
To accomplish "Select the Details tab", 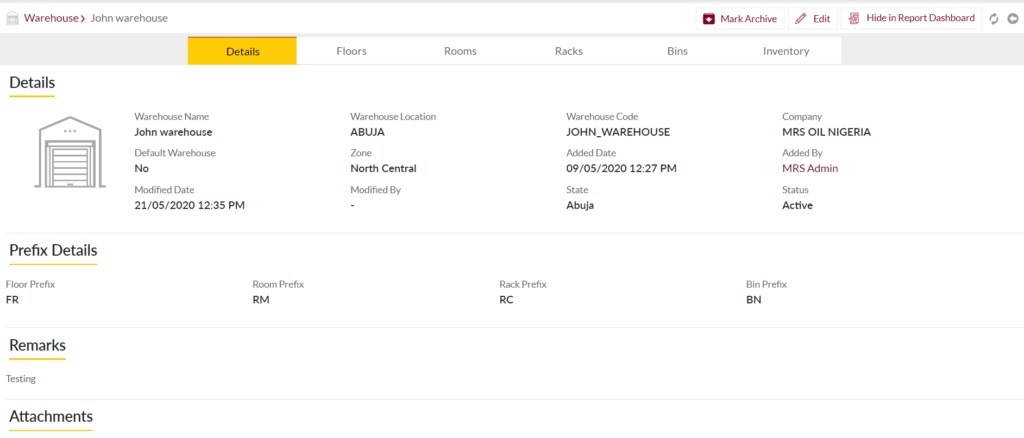I will click(x=242, y=51).
